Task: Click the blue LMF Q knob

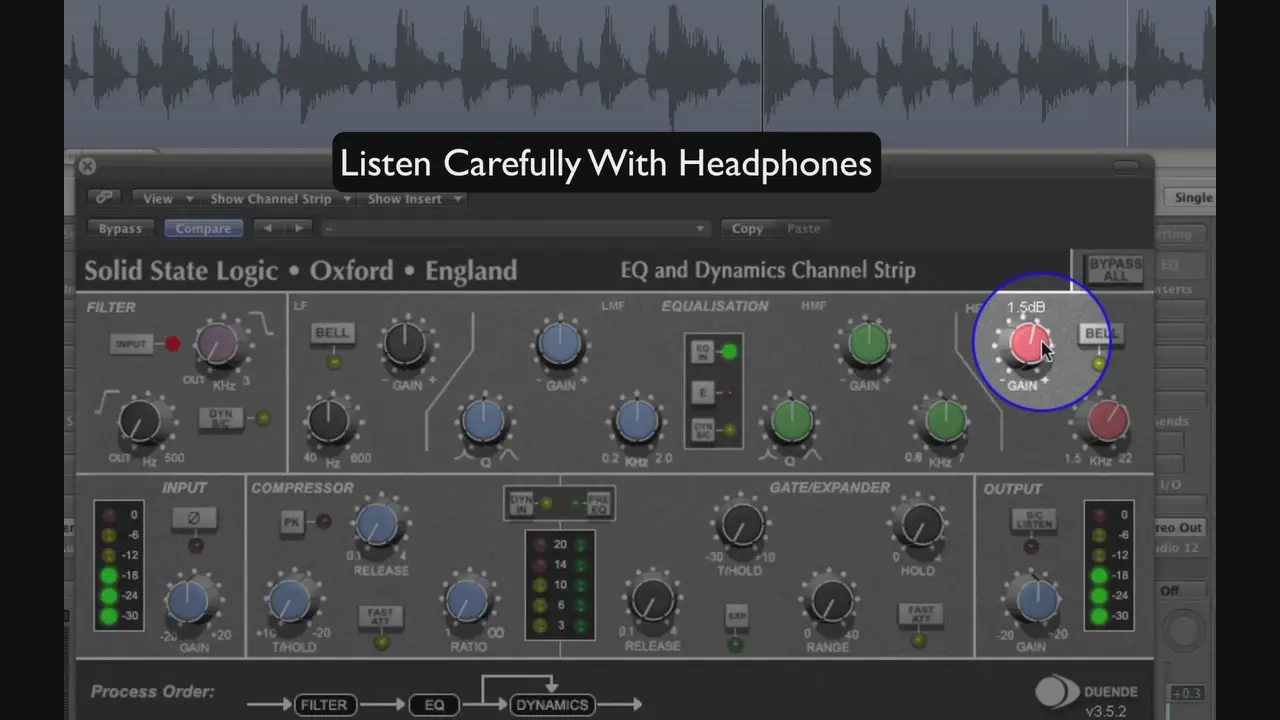Action: 484,421
